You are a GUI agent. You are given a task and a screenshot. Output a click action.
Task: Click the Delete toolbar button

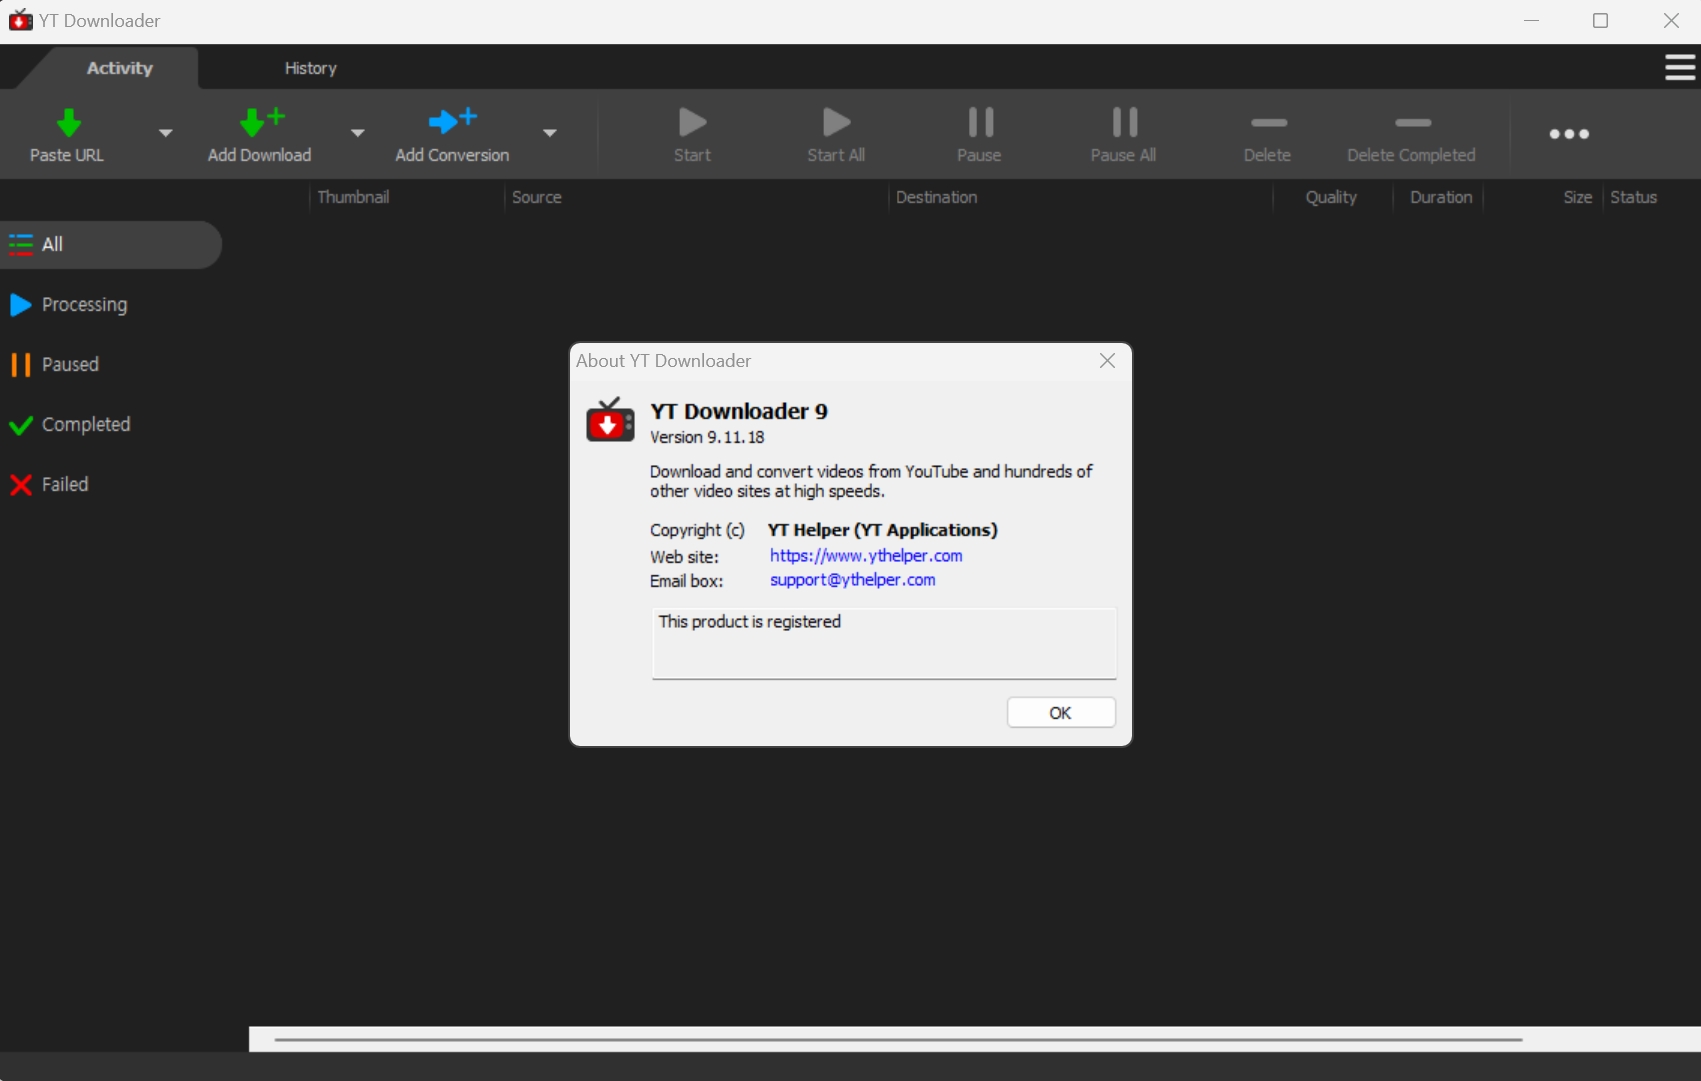point(1268,135)
